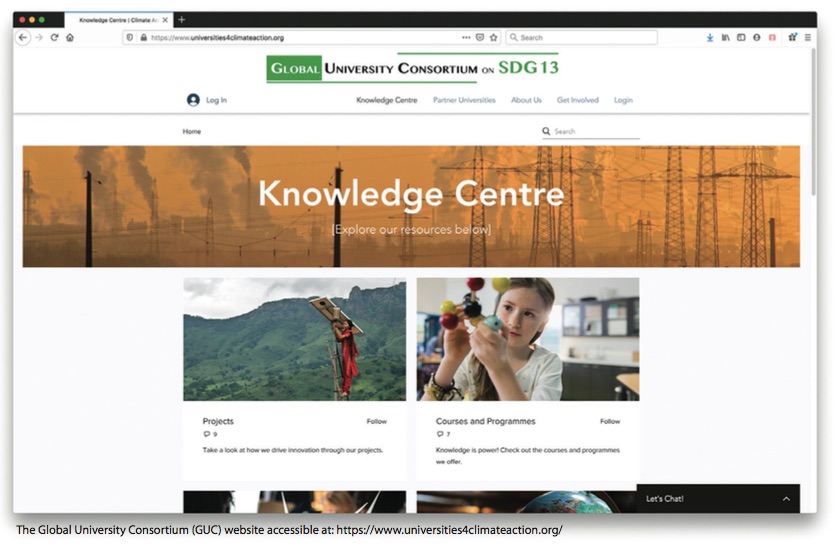Open the browser home page icon
The height and width of the screenshot is (554, 840).
(70, 38)
